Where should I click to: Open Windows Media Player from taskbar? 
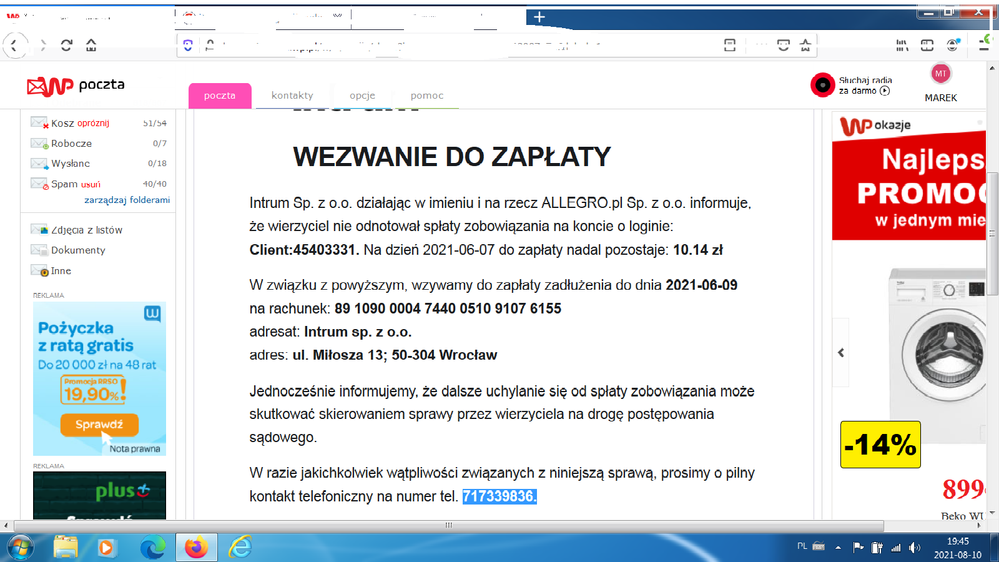[106, 547]
